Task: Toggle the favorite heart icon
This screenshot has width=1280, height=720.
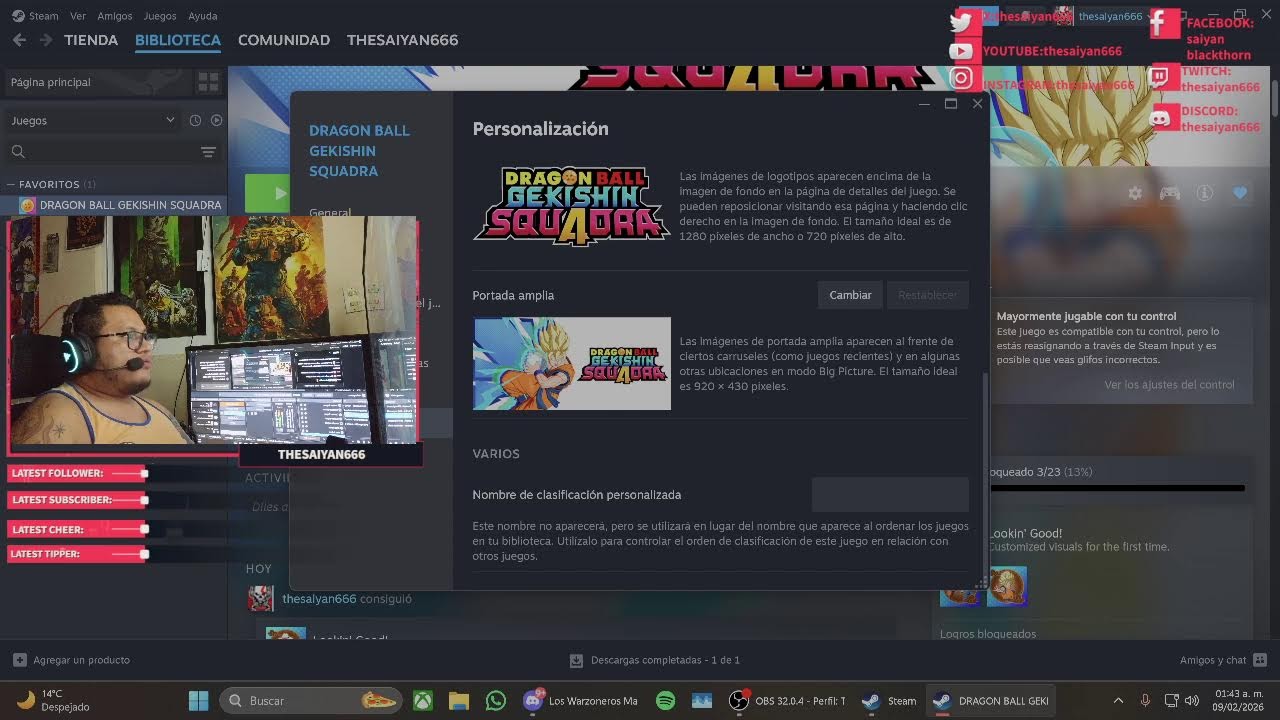Action: click(1240, 193)
